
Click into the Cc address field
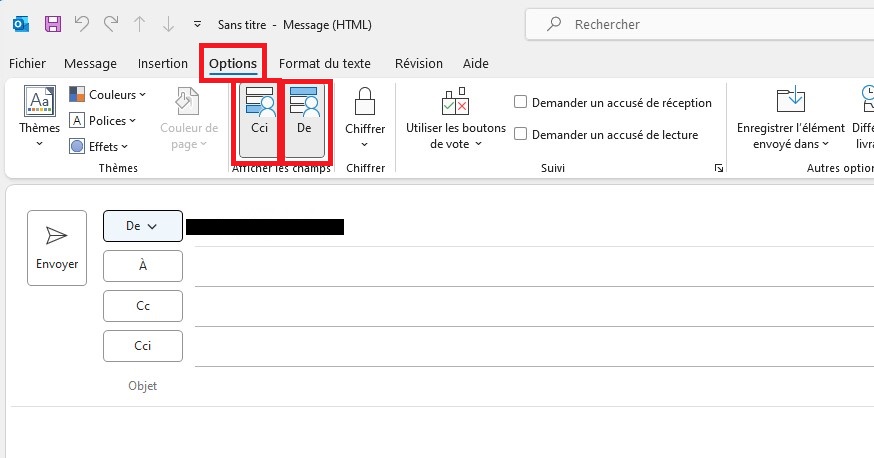click(534, 306)
